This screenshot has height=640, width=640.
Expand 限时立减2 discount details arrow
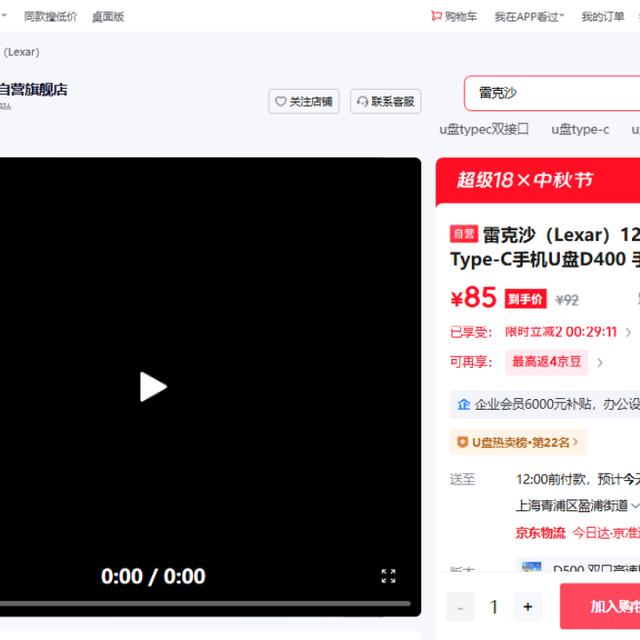(x=629, y=332)
